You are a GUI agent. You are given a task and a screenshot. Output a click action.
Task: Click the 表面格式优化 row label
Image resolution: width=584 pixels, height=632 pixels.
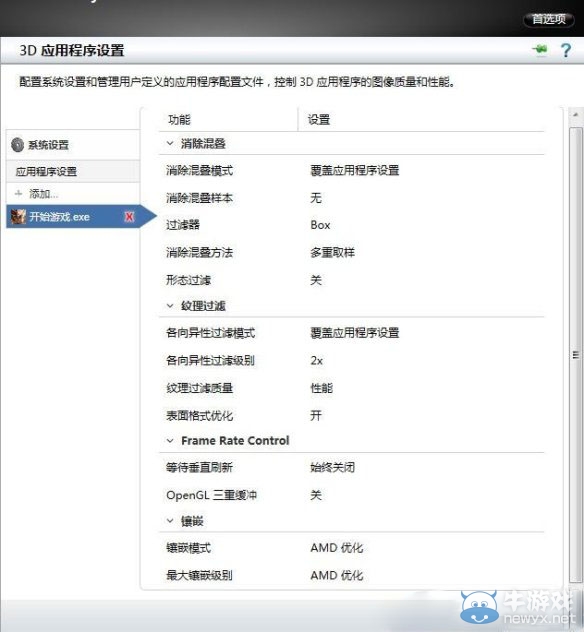[200, 415]
